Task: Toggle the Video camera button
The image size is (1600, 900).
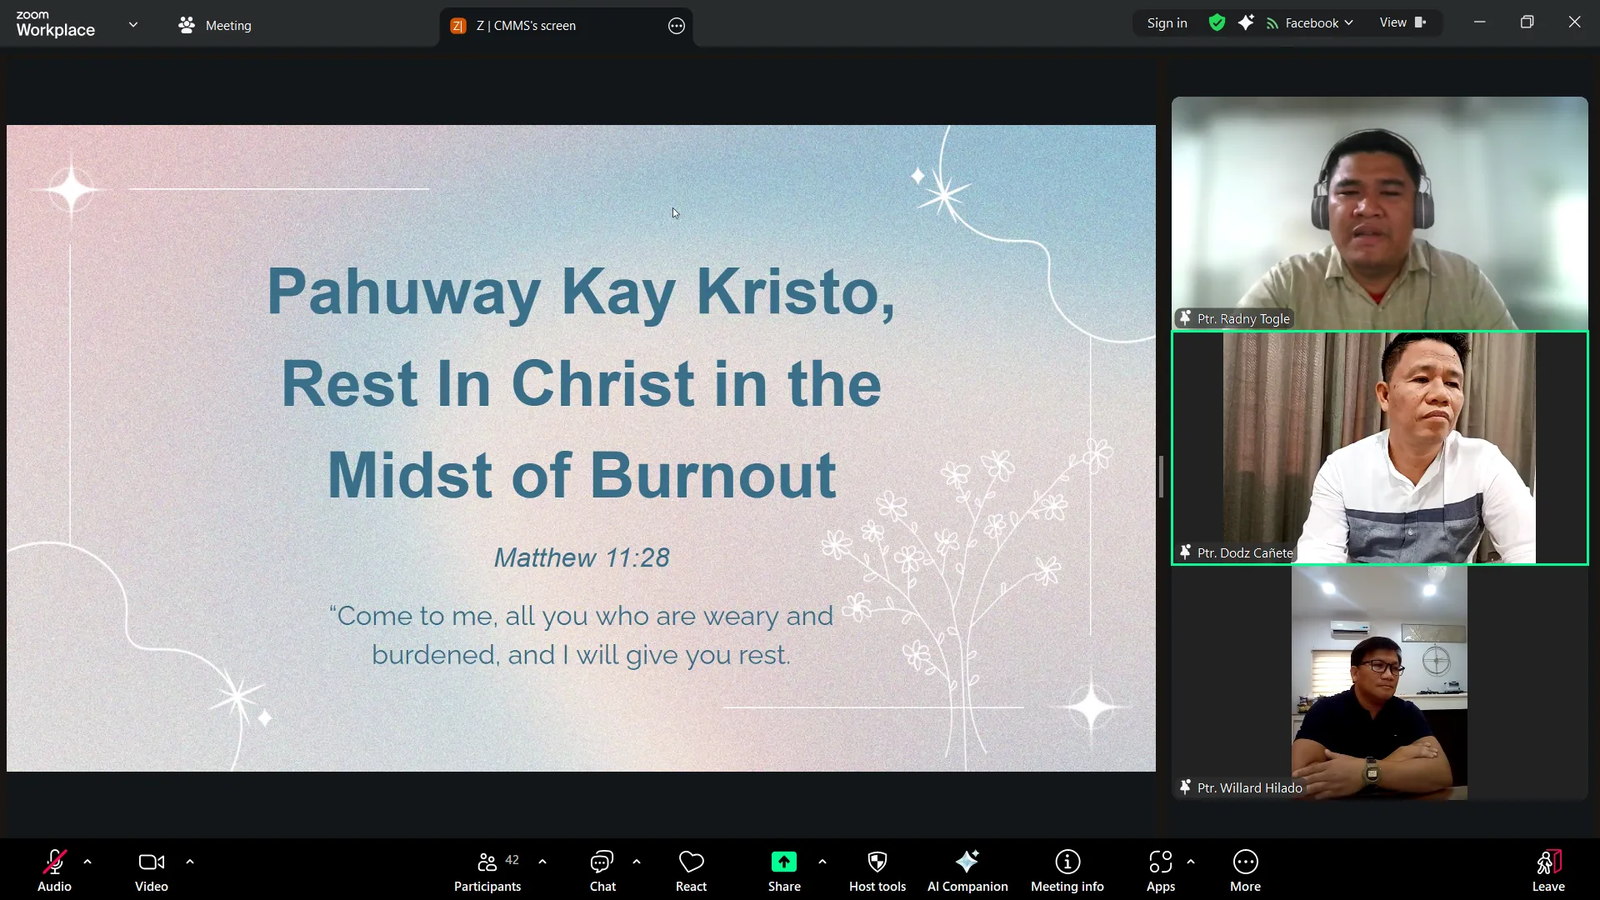Action: 151,870
